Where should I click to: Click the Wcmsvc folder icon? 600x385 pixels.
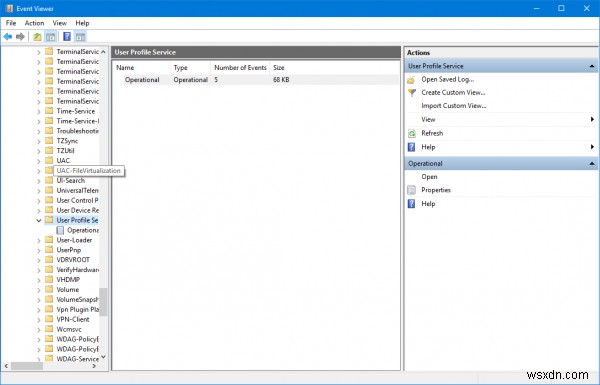49,329
